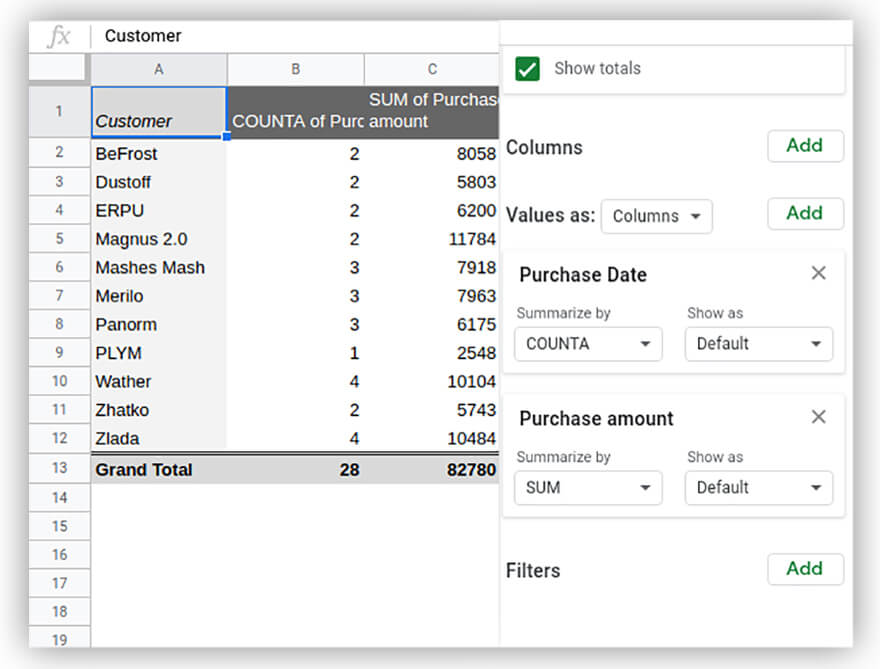This screenshot has height=669, width=880.
Task: Select row 13 header
Action: tap(59, 469)
